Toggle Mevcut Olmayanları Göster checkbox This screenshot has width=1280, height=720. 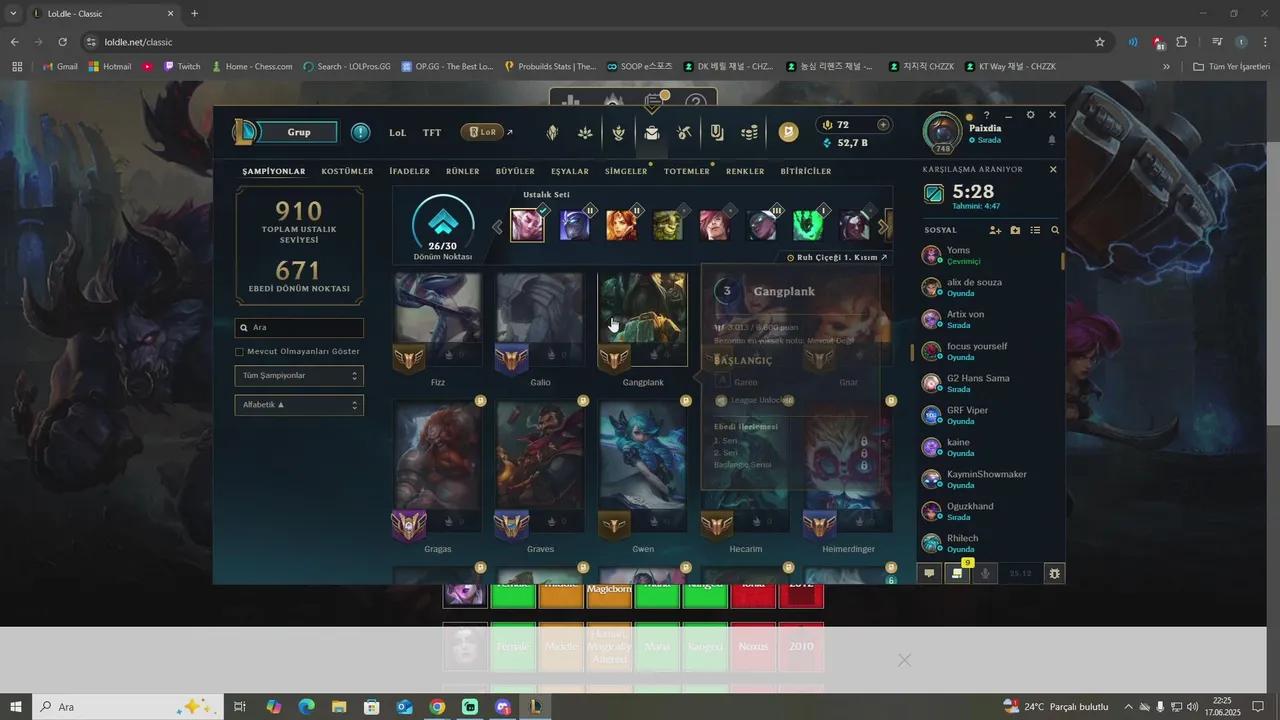pyautogui.click(x=239, y=352)
